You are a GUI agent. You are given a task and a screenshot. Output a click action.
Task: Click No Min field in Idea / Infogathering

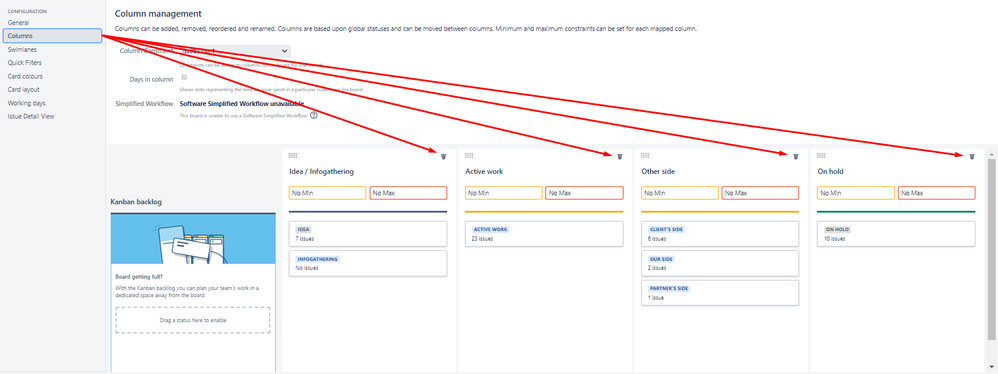coord(328,193)
